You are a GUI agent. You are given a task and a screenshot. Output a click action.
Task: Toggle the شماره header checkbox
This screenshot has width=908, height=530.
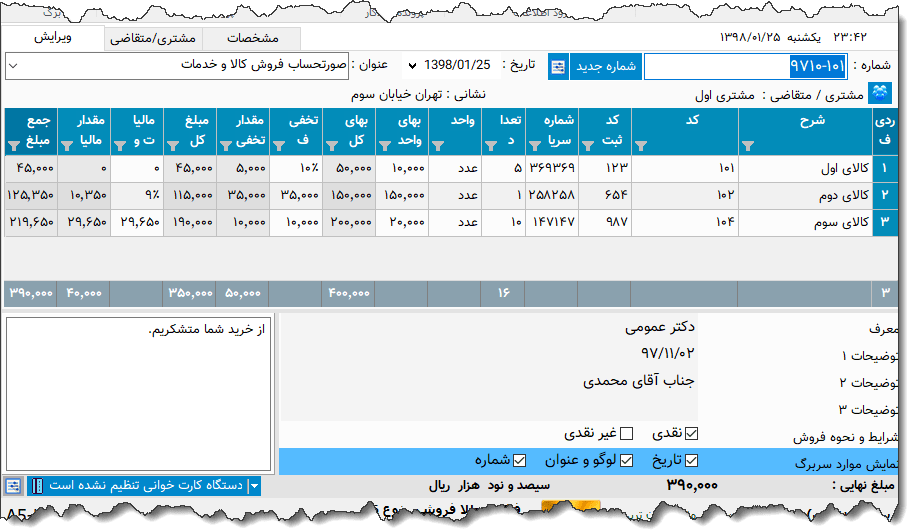[519, 460]
